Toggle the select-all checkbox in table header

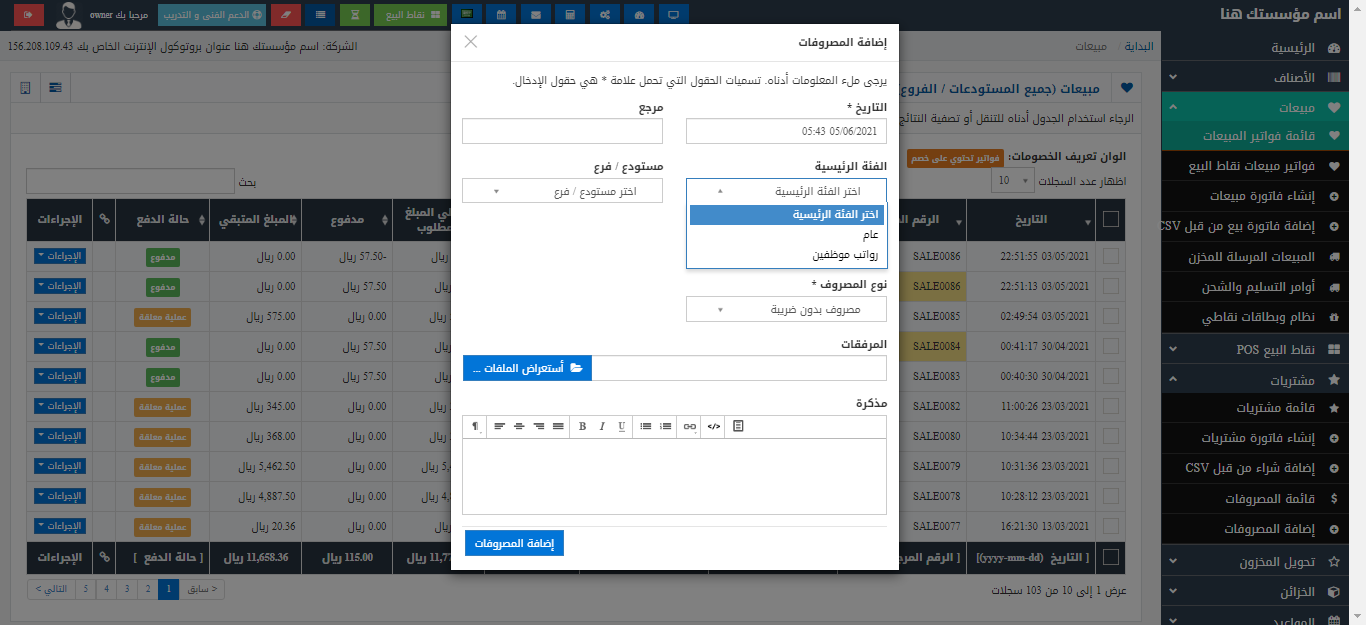pyautogui.click(x=1110, y=221)
